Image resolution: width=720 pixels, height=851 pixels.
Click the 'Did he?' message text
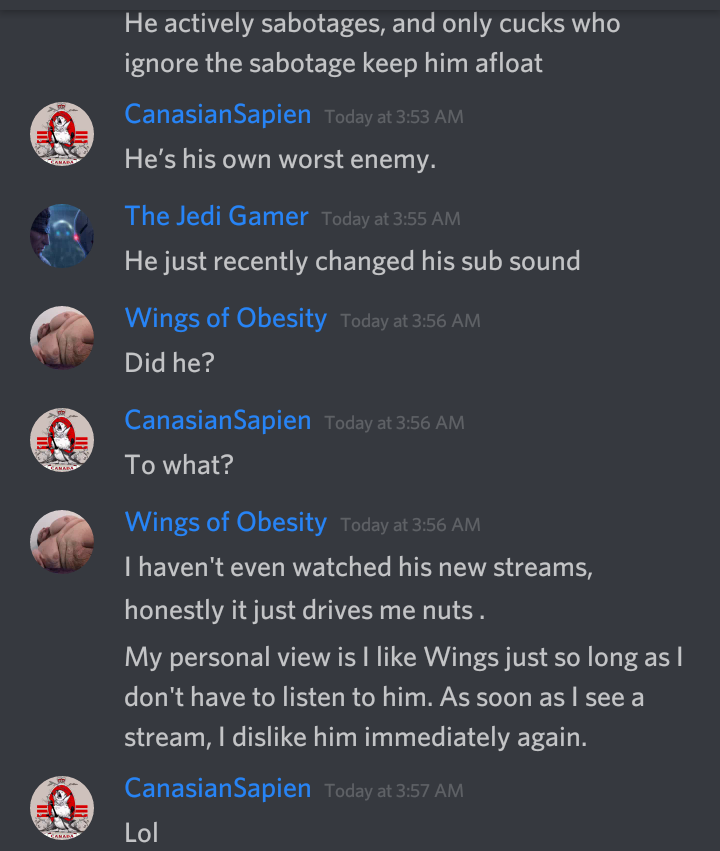(x=169, y=363)
